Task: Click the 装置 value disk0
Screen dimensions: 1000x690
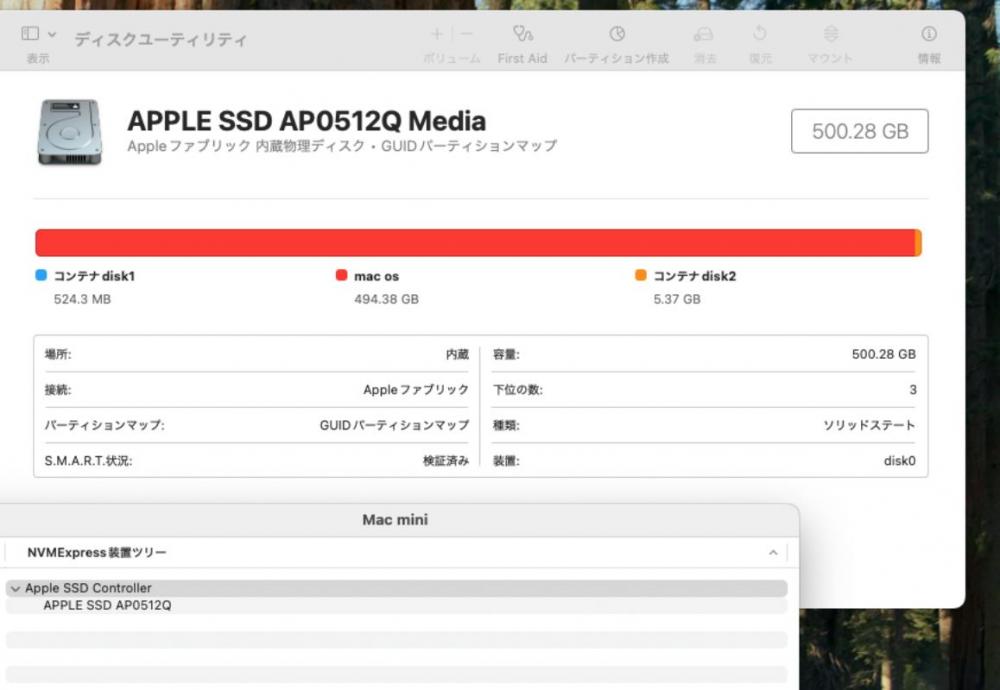Action: click(899, 460)
